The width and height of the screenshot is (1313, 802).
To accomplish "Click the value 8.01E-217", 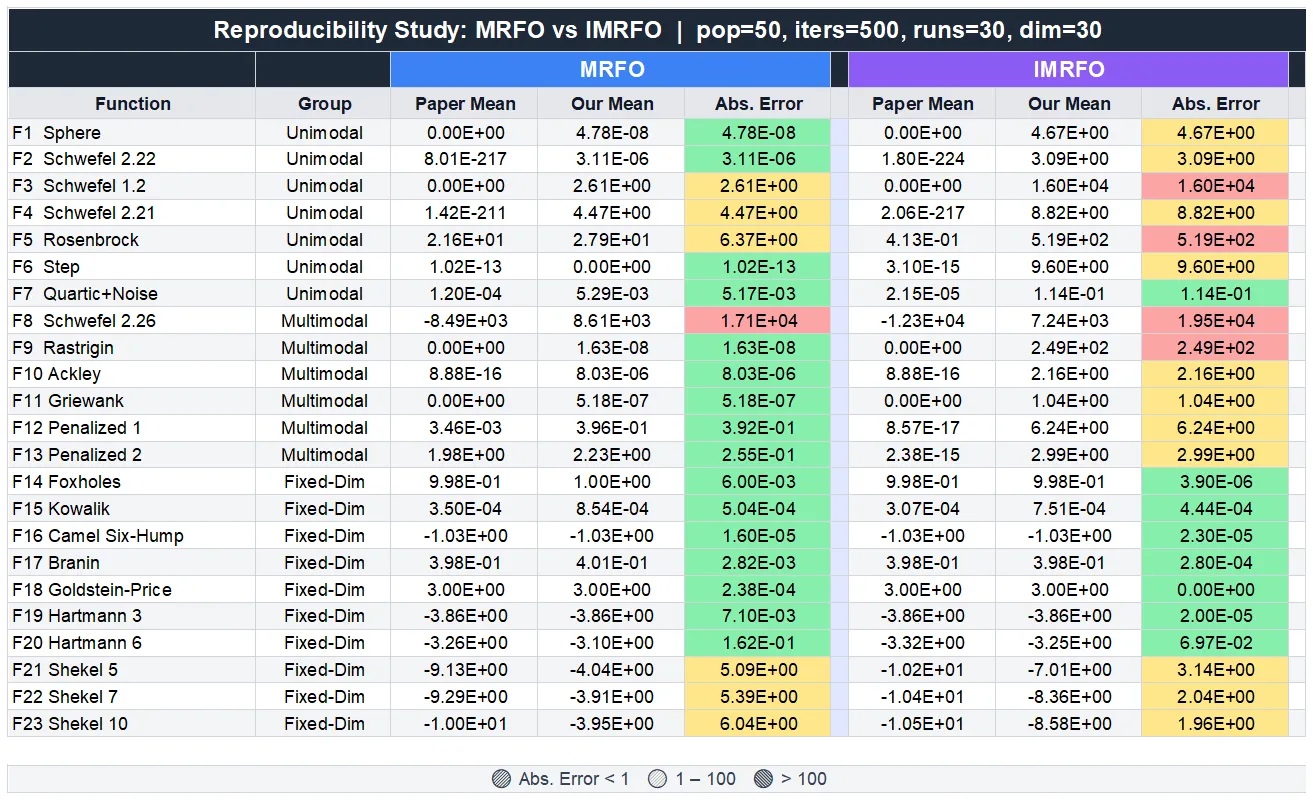I will (x=465, y=159).
